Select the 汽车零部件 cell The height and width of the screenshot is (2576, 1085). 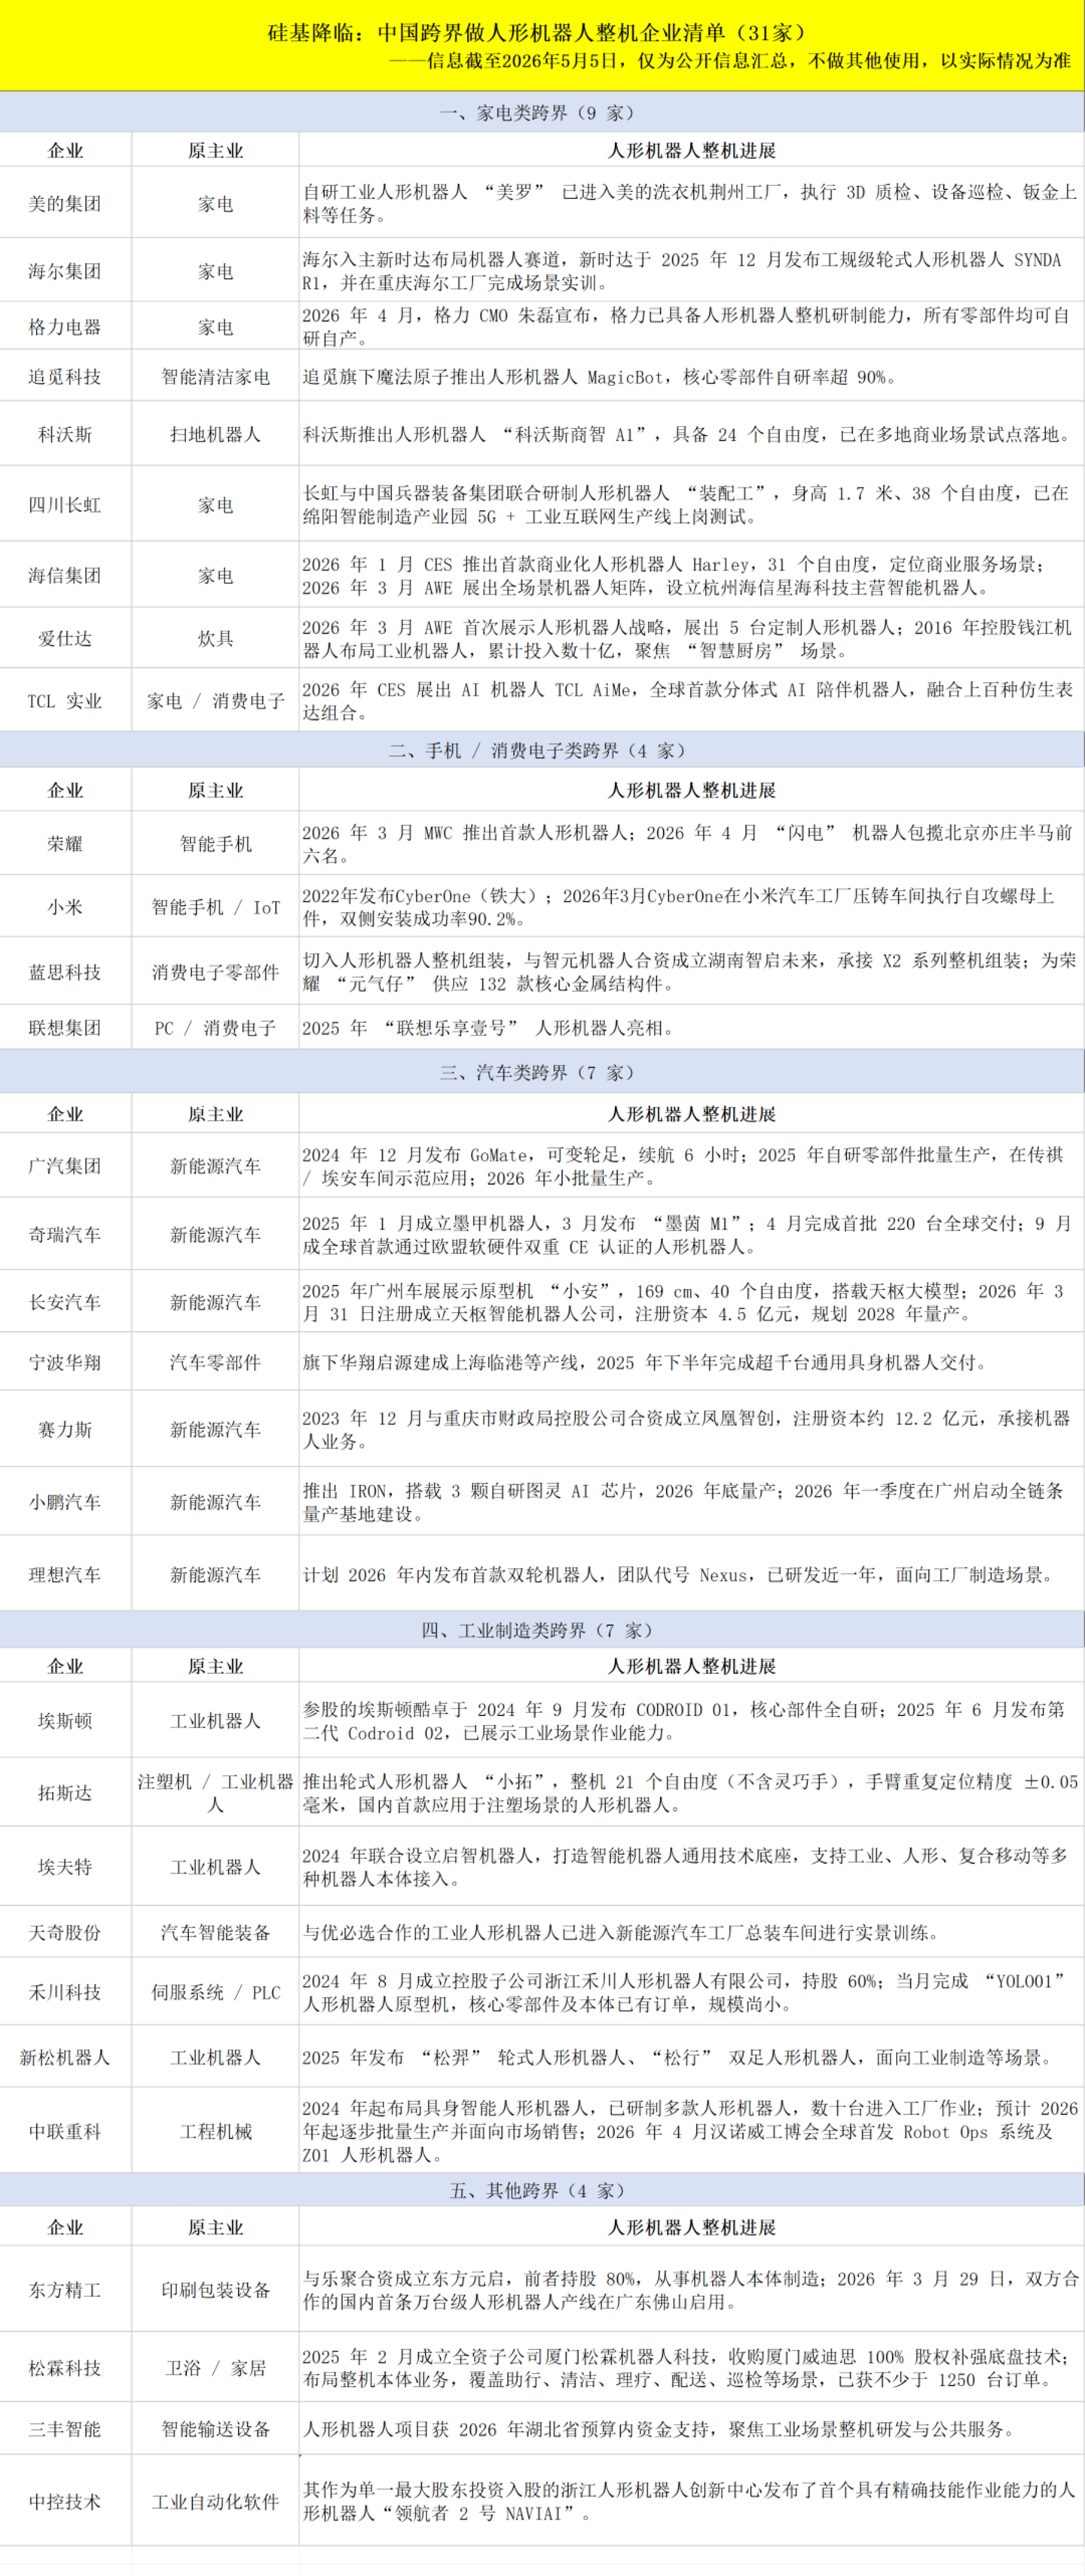pyautogui.click(x=215, y=1362)
